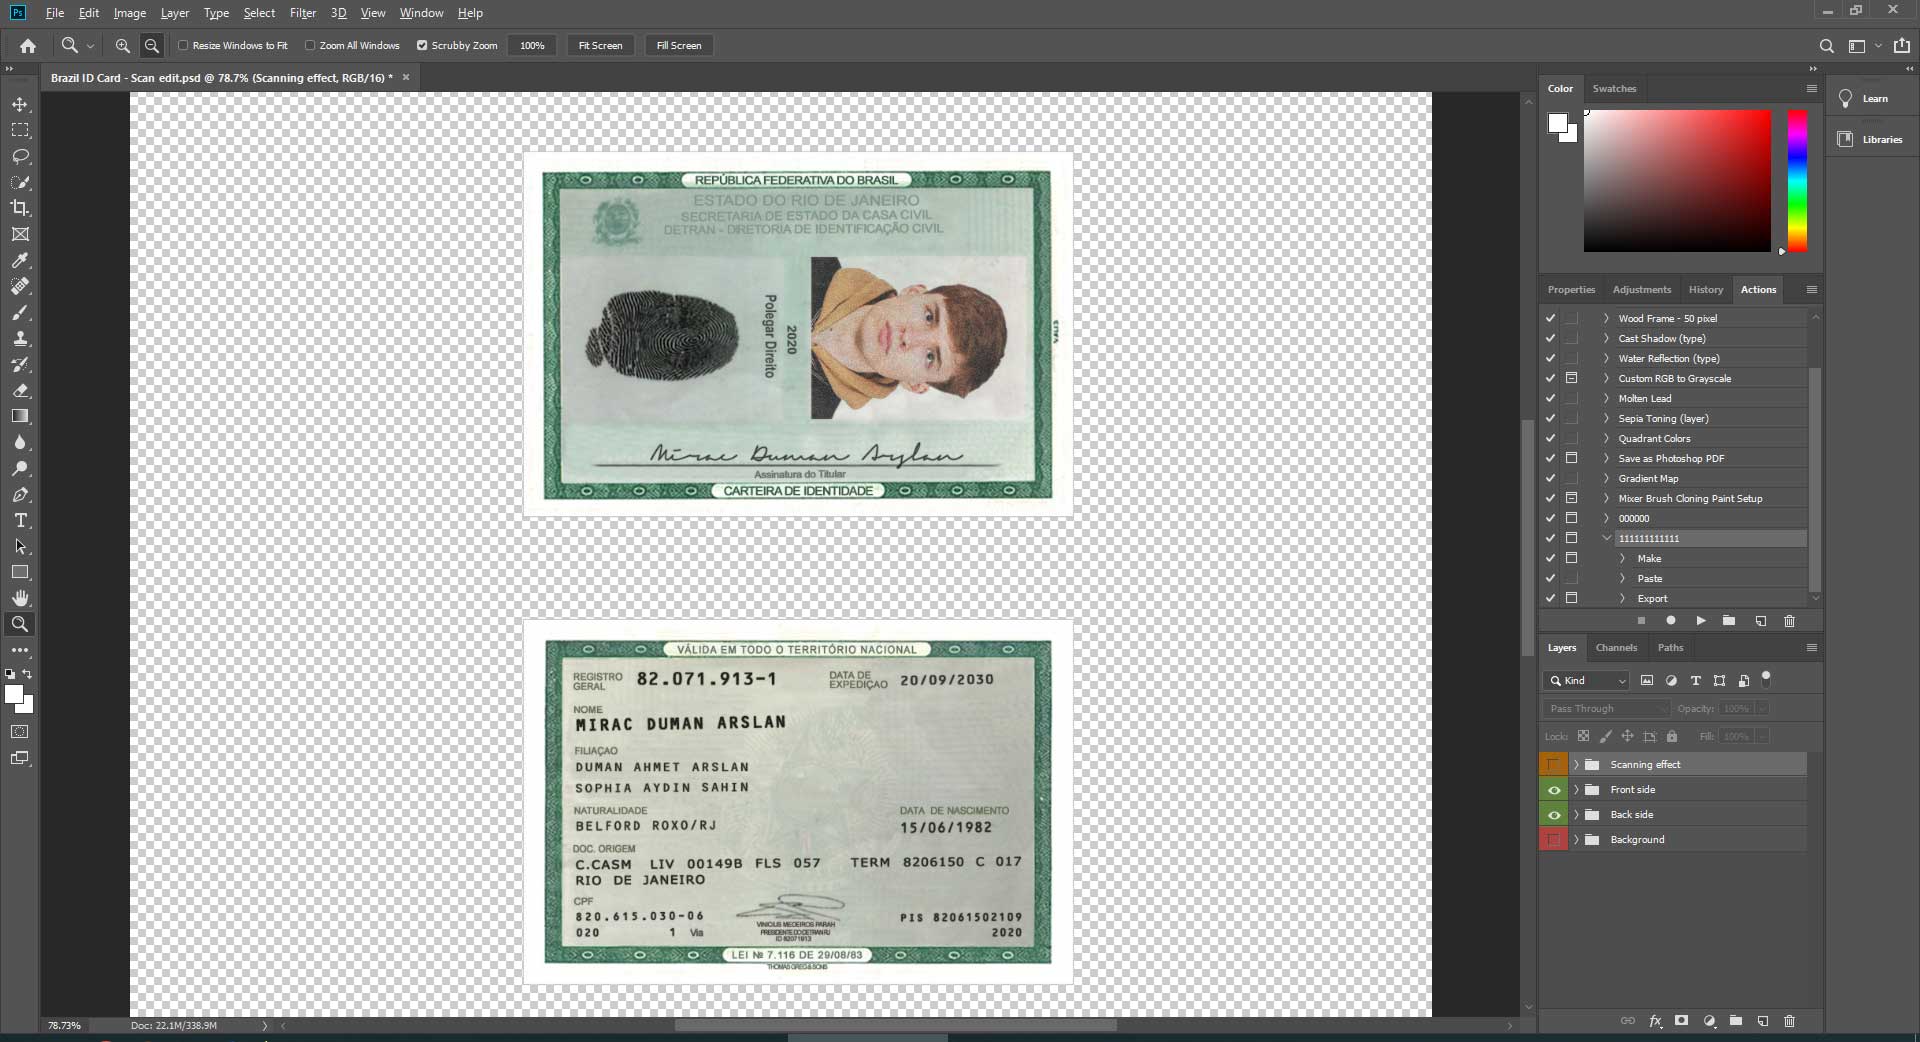Viewport: 1920px width, 1042px height.
Task: Open the Filter menu
Action: [303, 12]
